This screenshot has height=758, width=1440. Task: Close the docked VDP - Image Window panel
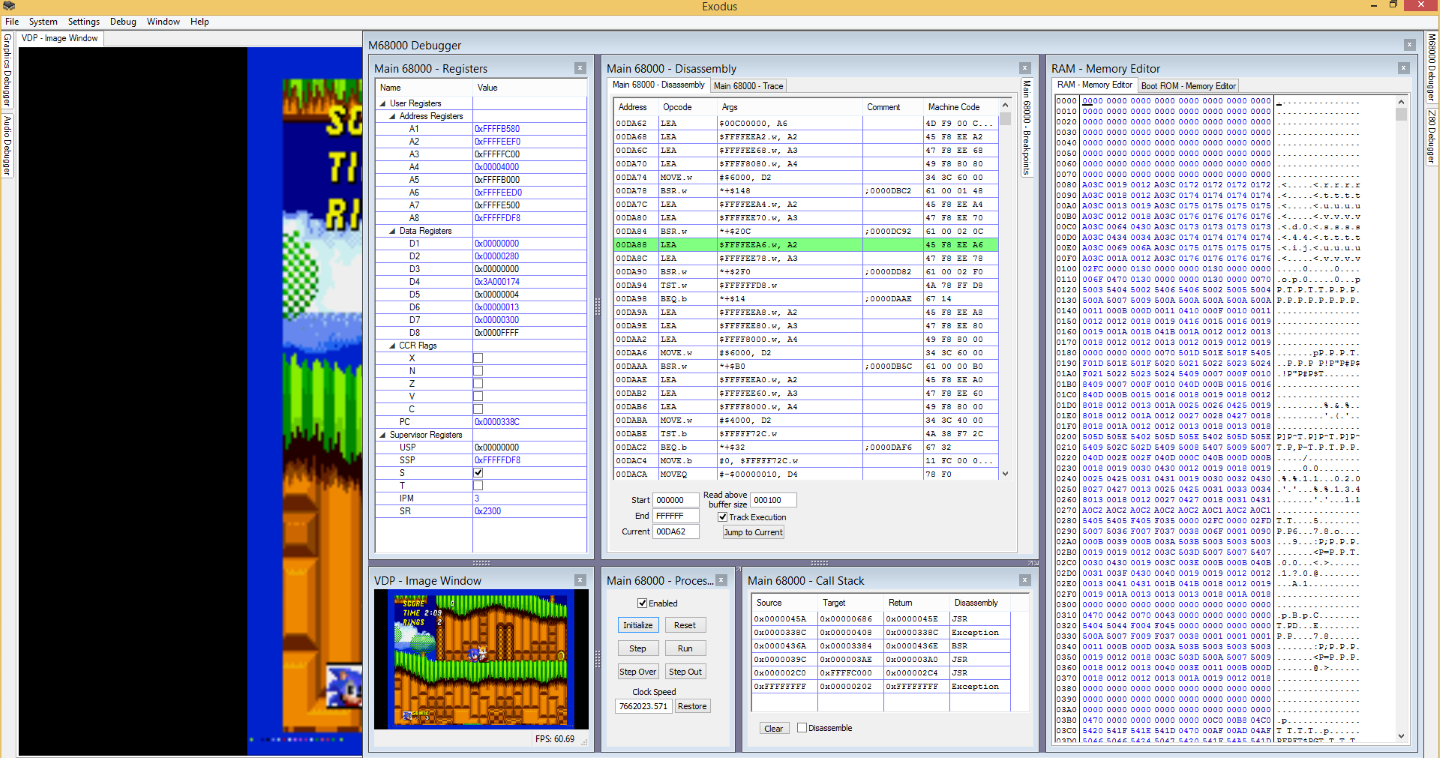[580, 580]
